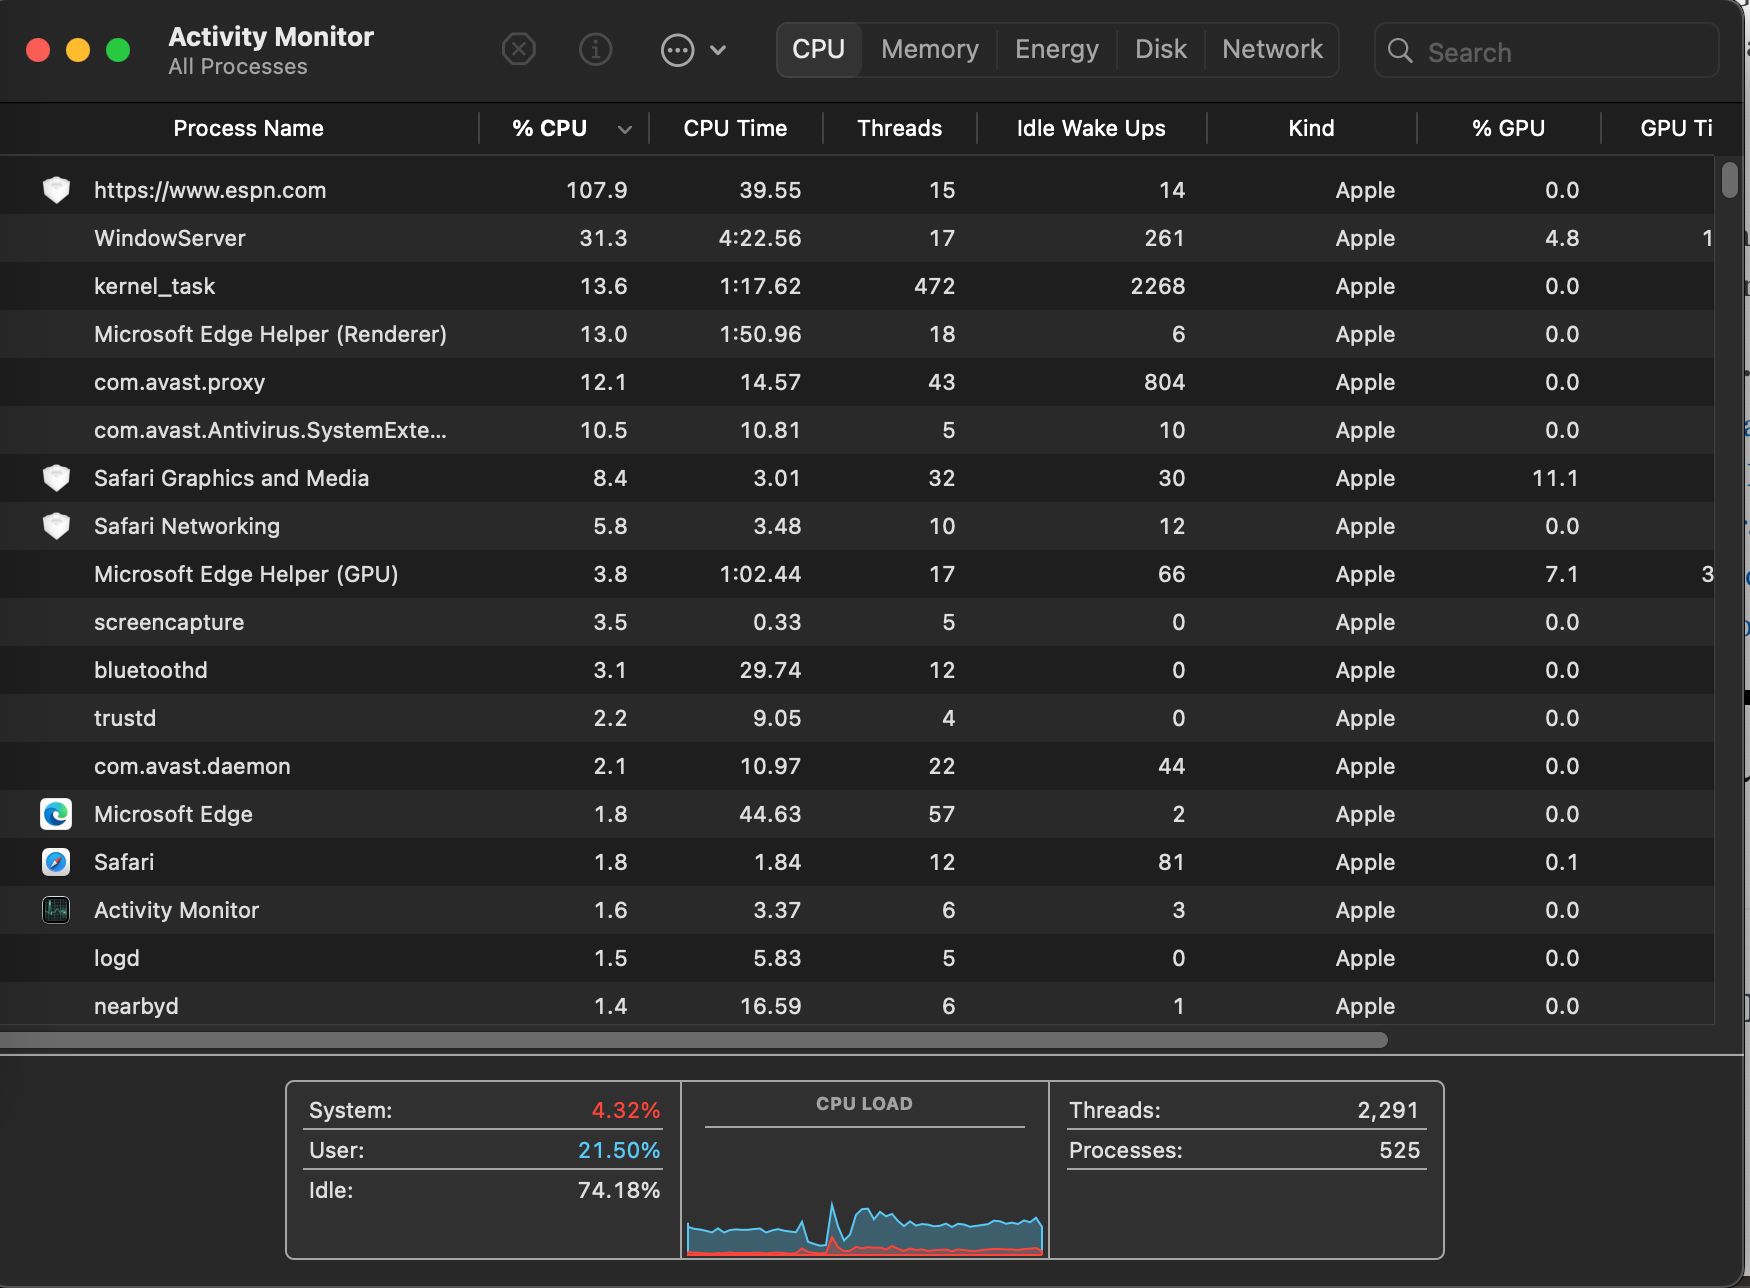Click the Microsoft Edge app icon
This screenshot has height=1288, width=1750.
tap(56, 814)
